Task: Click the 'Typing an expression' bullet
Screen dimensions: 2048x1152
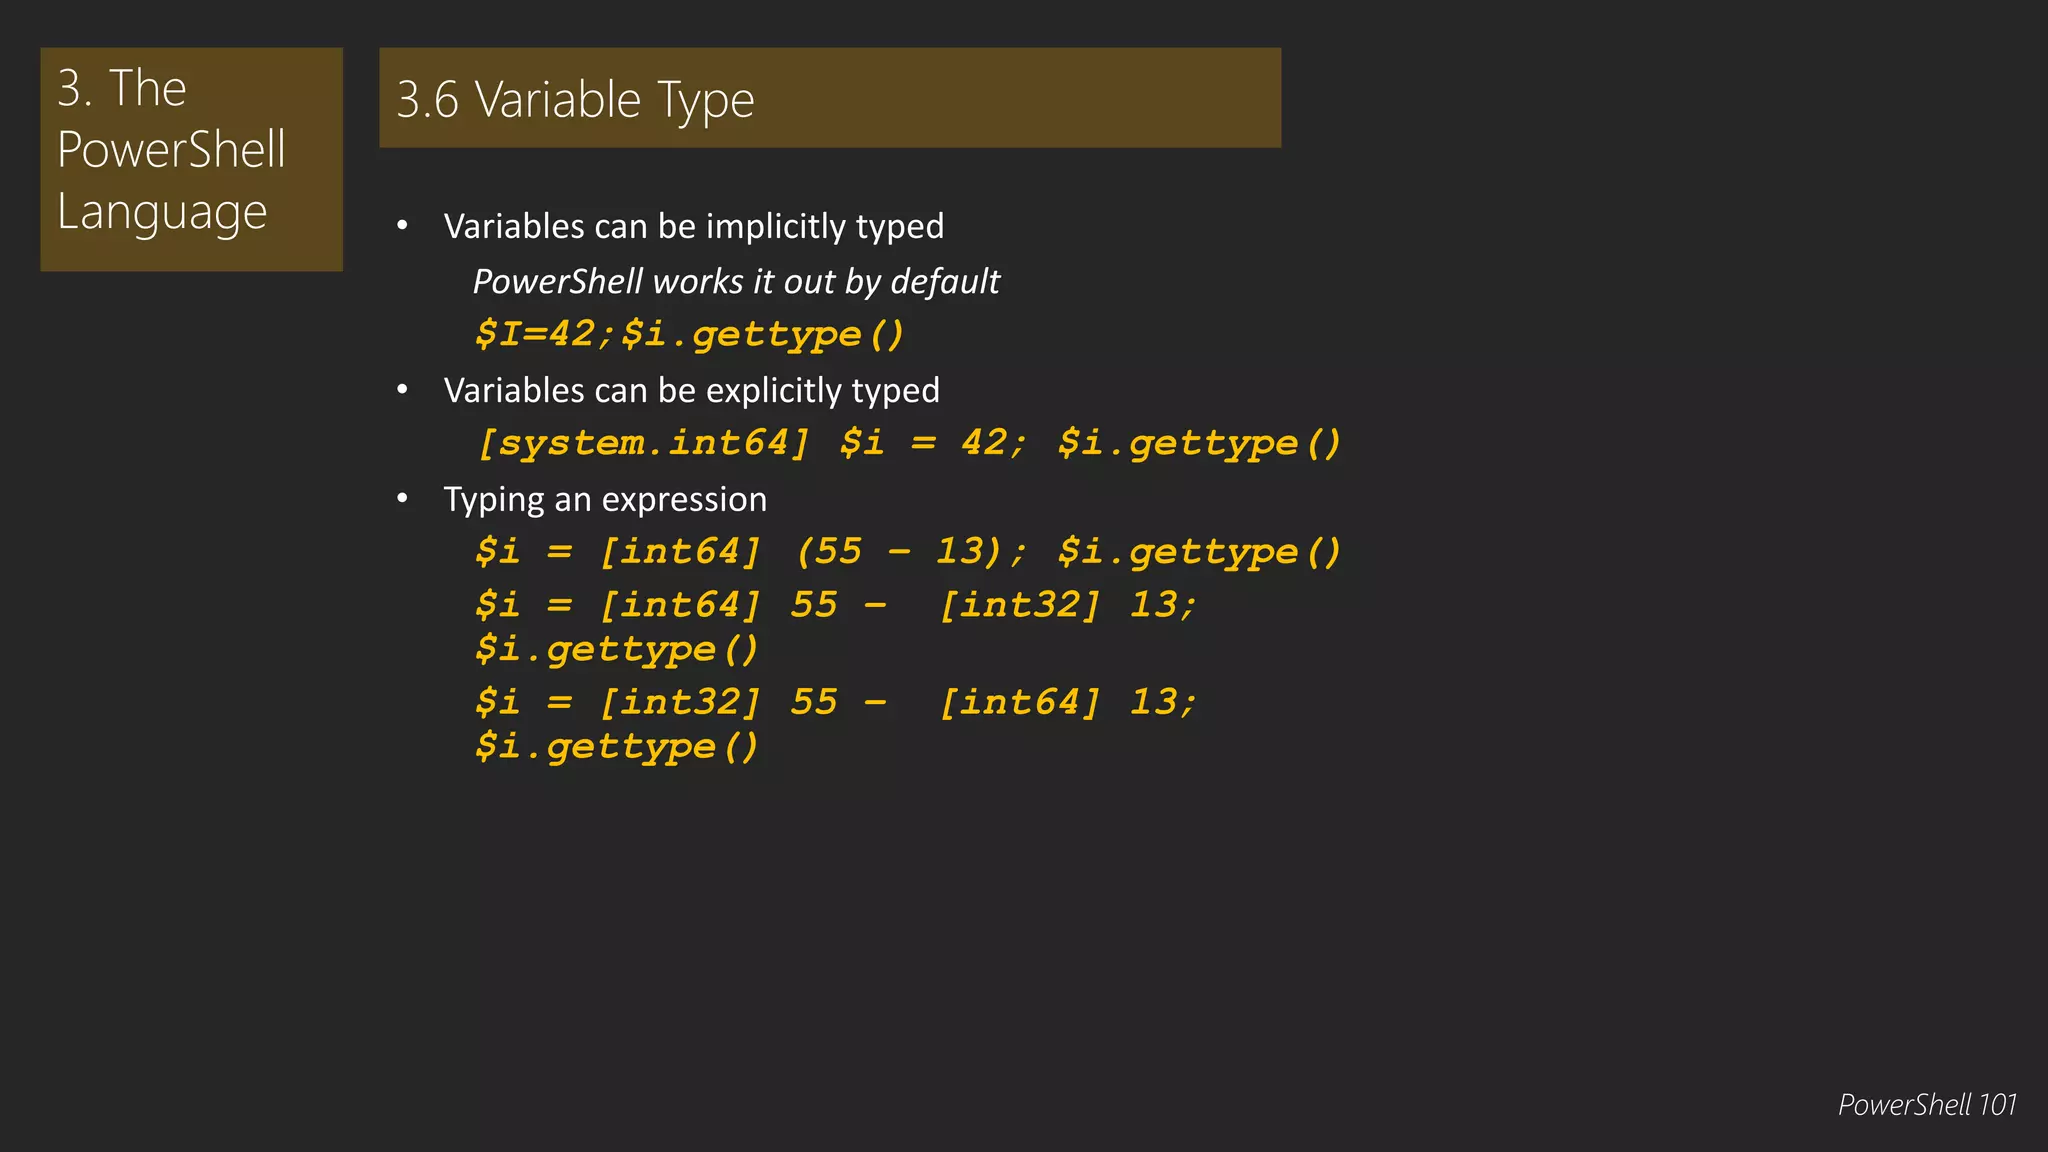Action: tap(605, 500)
